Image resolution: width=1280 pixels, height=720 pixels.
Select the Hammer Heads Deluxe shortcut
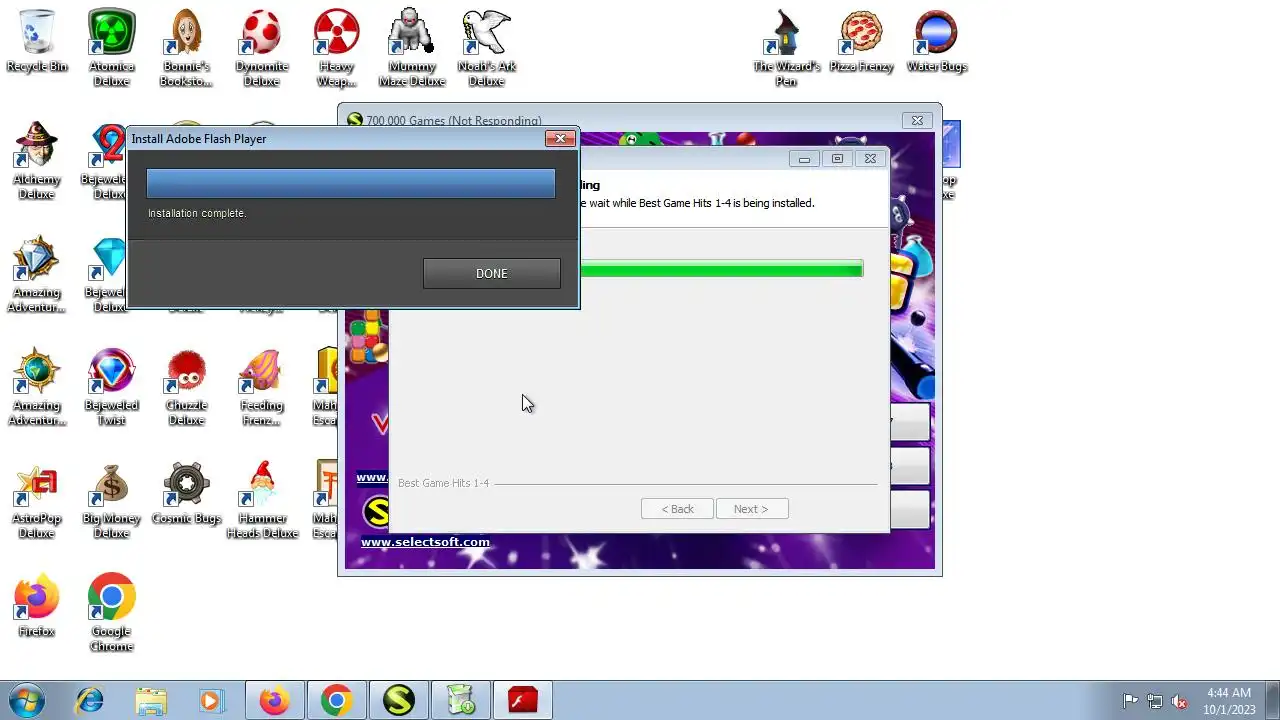[261, 500]
